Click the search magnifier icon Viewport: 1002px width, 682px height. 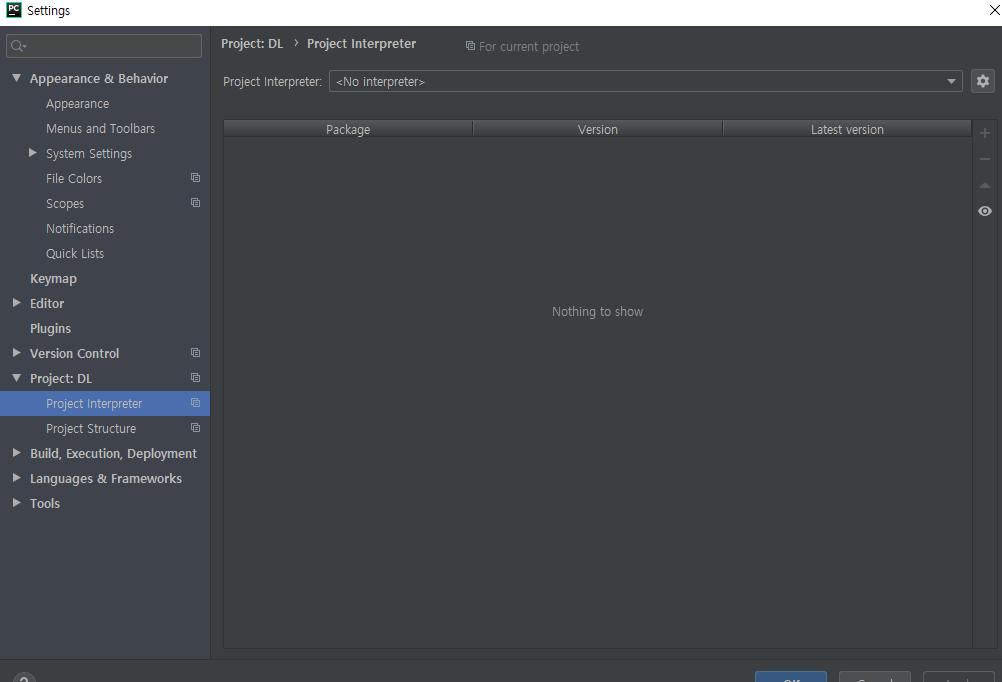(18, 46)
